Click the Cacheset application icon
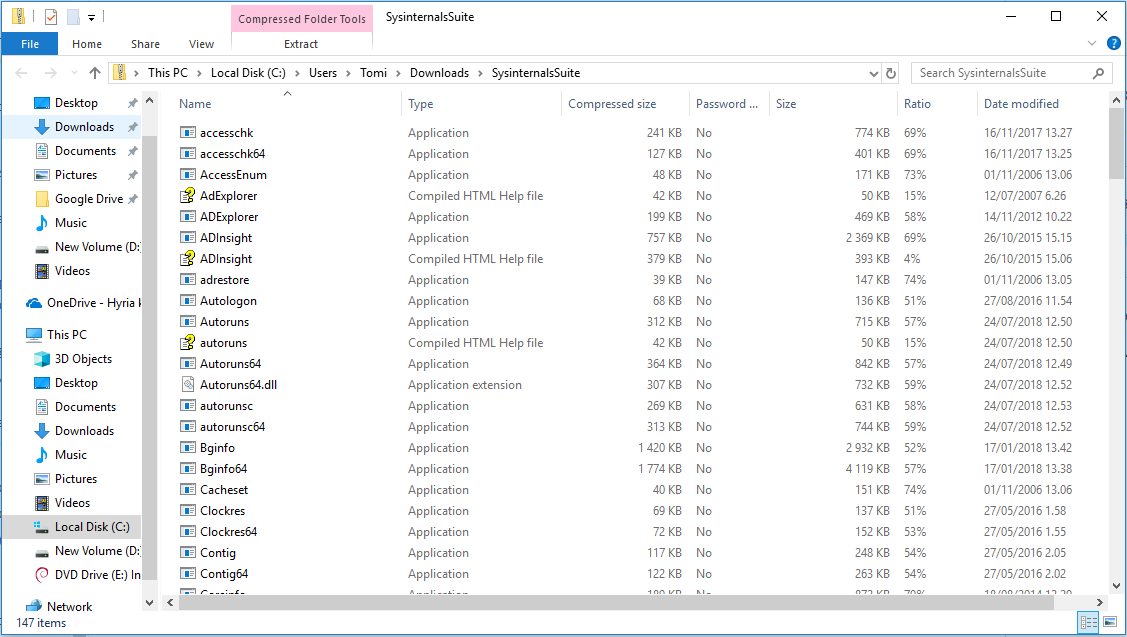Screen dimensions: 1127x637 pos(188,490)
